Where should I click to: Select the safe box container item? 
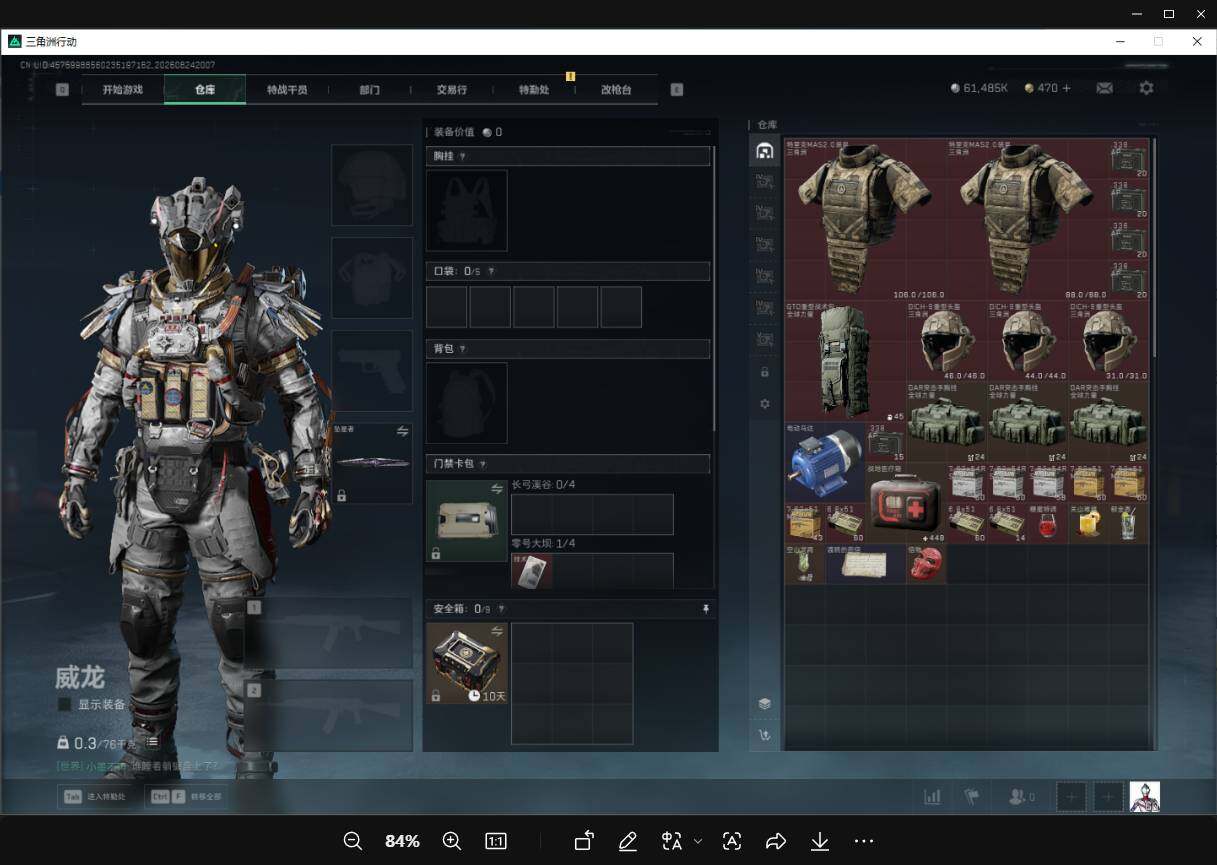coord(467,663)
